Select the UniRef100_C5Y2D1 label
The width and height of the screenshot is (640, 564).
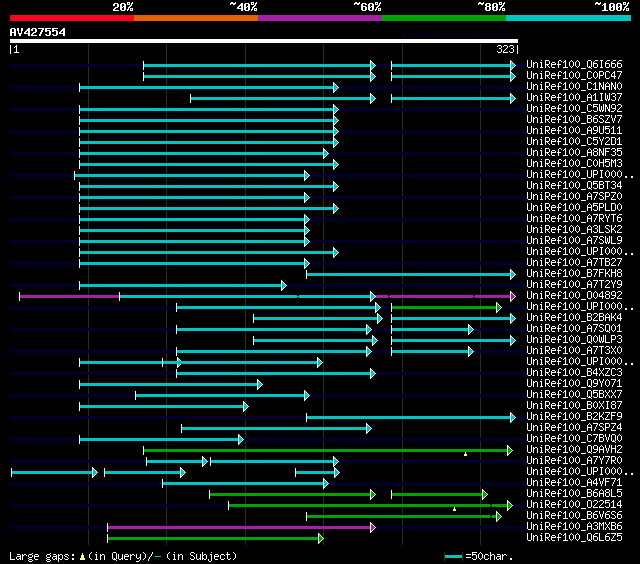pos(574,142)
